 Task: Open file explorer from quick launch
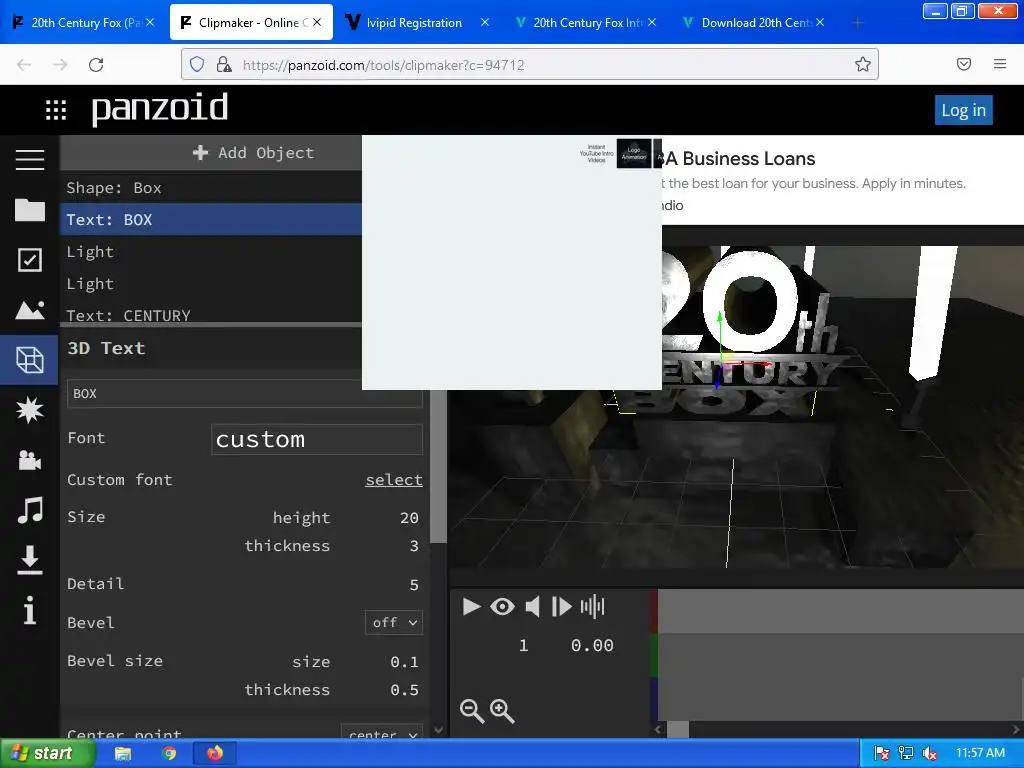[123, 754]
